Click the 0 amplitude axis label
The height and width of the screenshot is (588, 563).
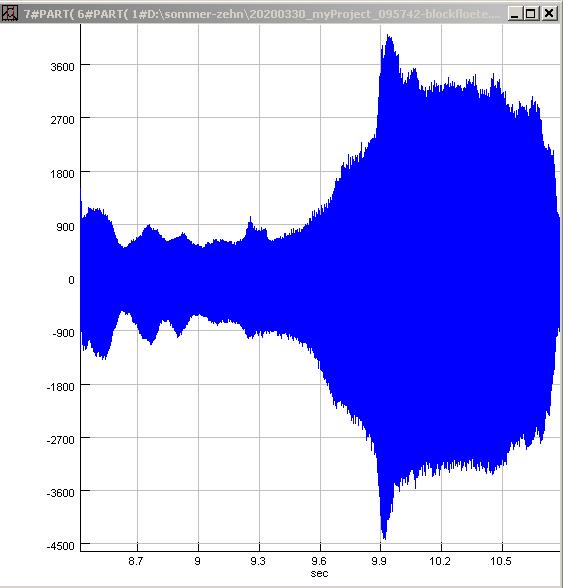pyautogui.click(x=71, y=280)
